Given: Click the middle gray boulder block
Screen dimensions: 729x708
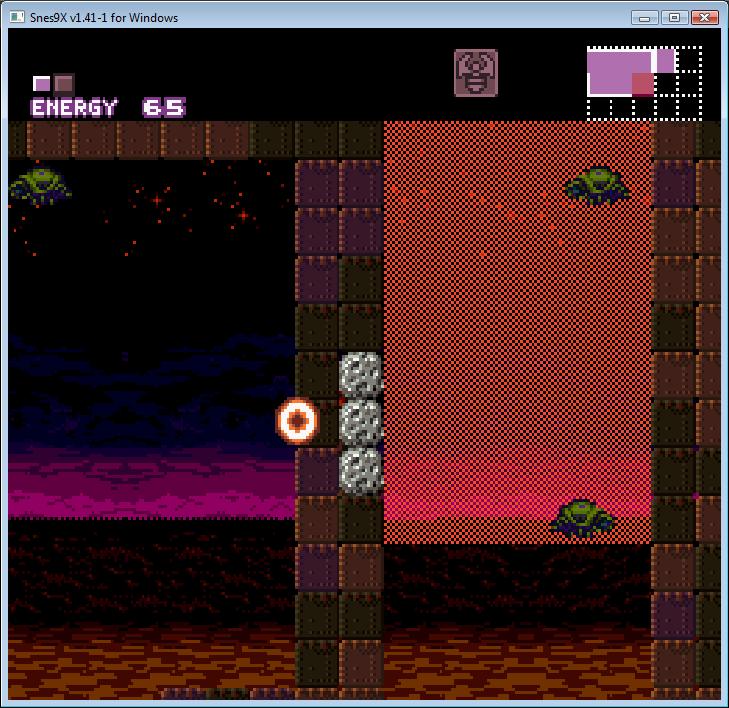Looking at the screenshot, I should [361, 423].
